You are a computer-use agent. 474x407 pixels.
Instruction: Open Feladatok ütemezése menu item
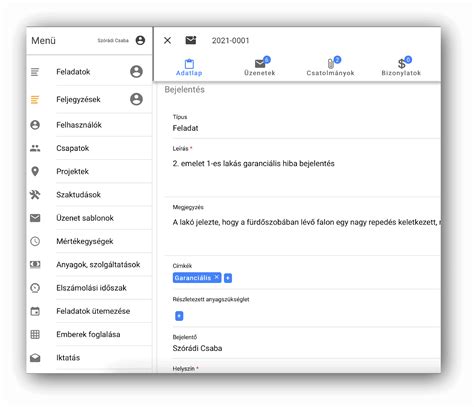(93, 311)
